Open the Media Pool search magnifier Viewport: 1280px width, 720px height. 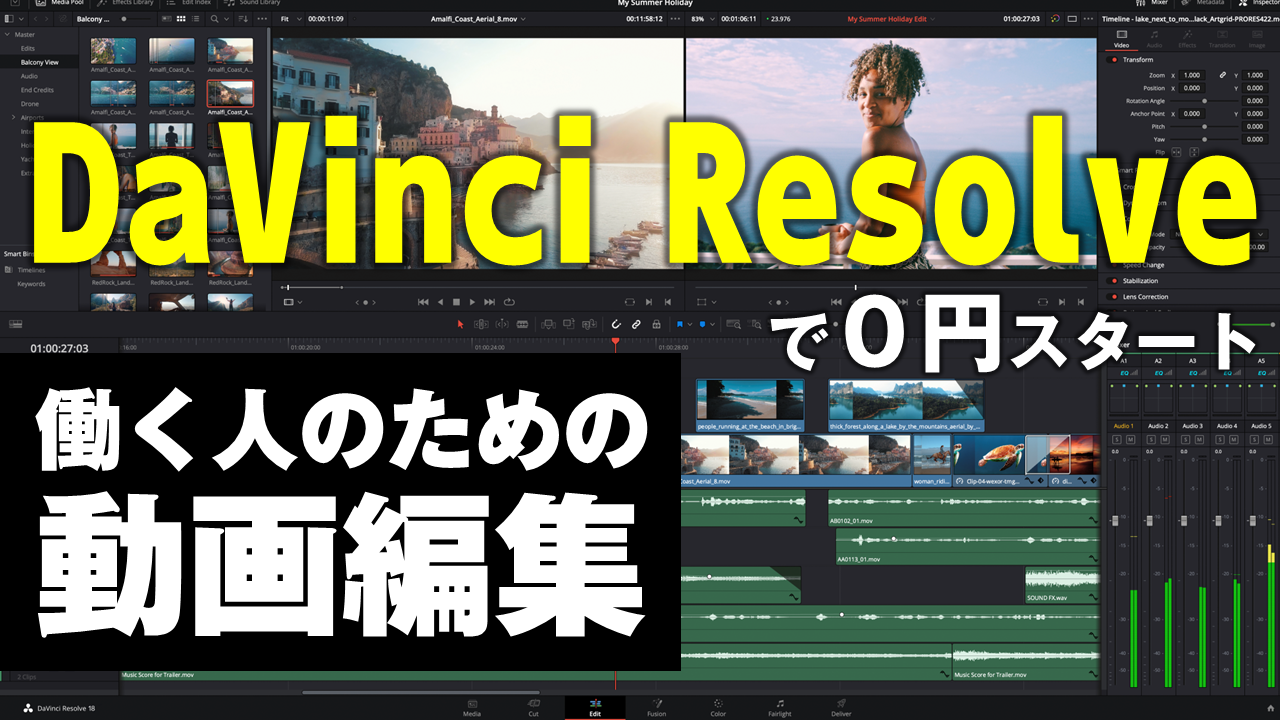213,19
